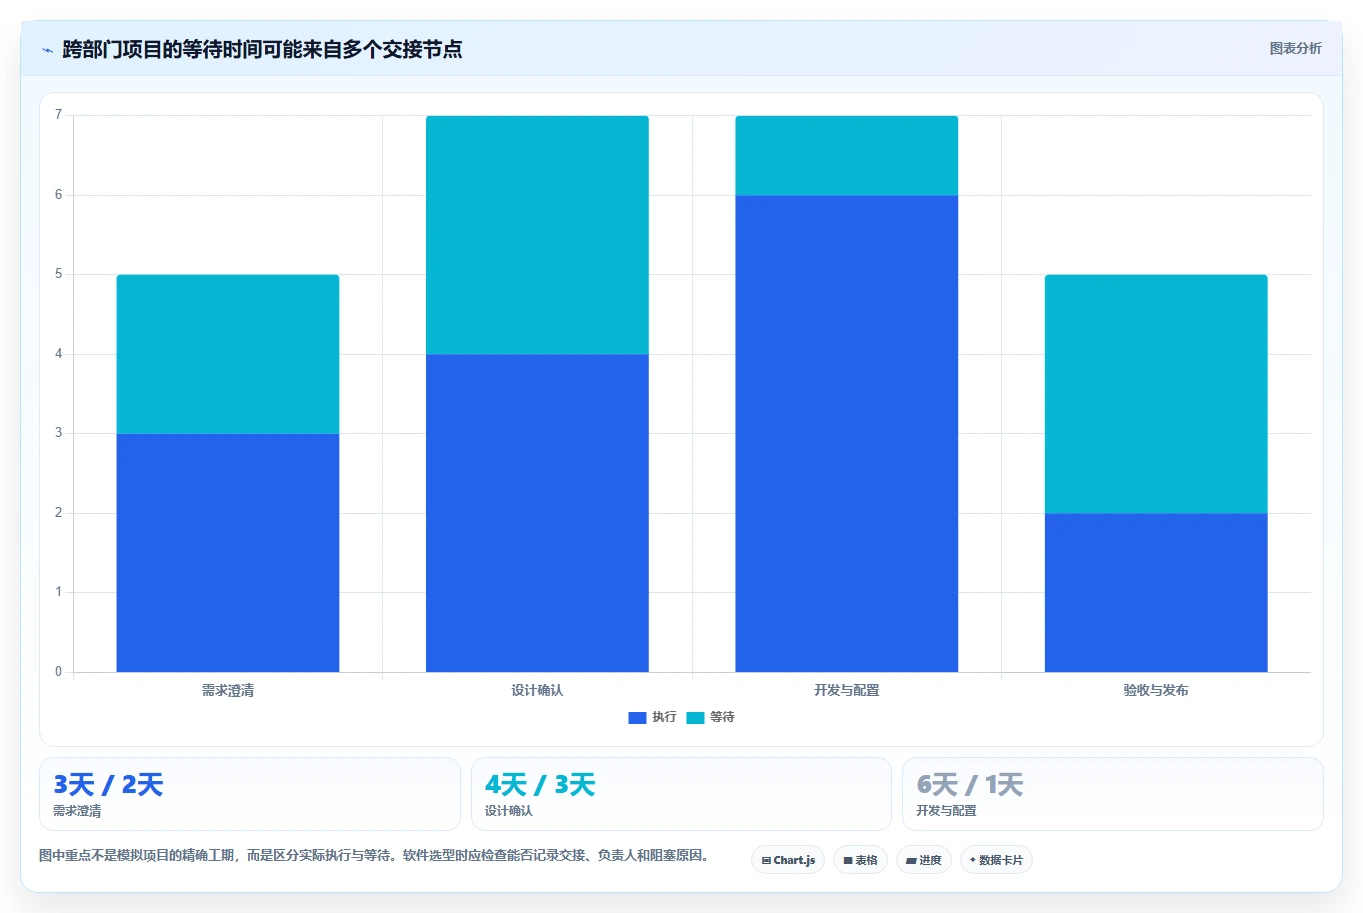This screenshot has height=913, width=1363.
Task: Select the 设计确认 blue execution bar
Action: [537, 513]
